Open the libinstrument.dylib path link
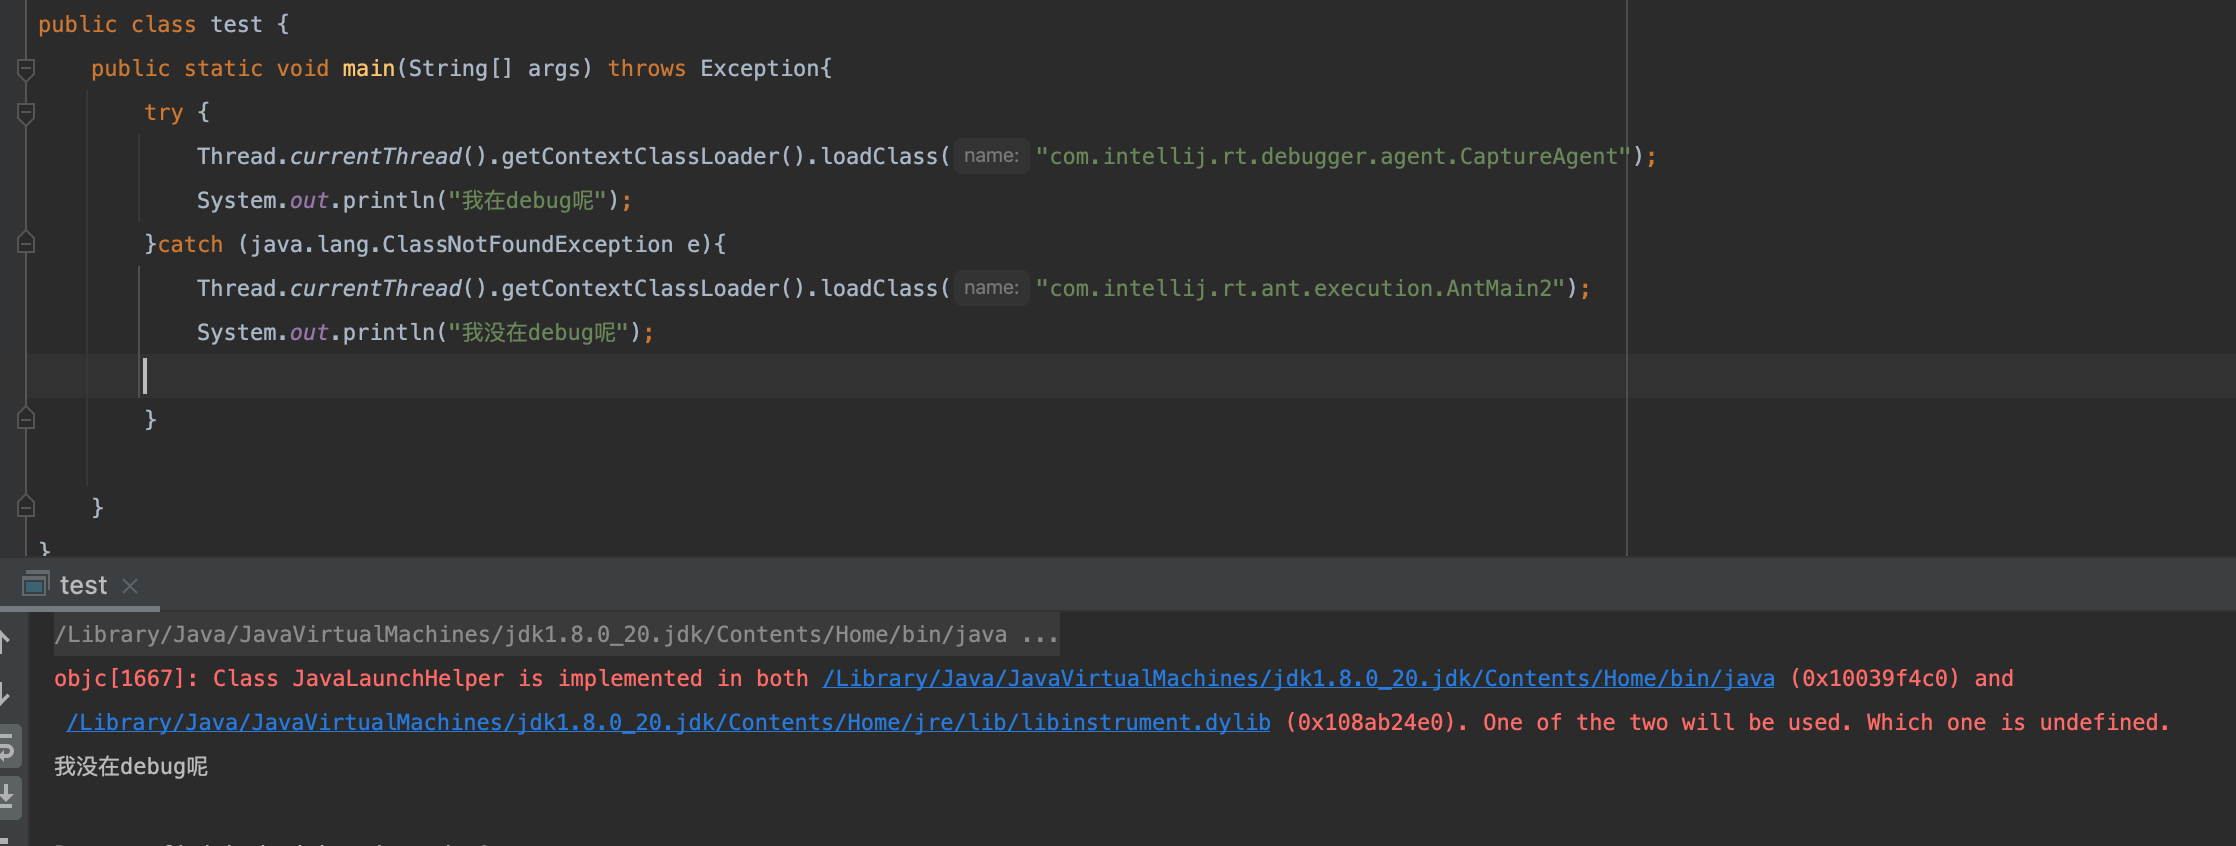 point(668,723)
